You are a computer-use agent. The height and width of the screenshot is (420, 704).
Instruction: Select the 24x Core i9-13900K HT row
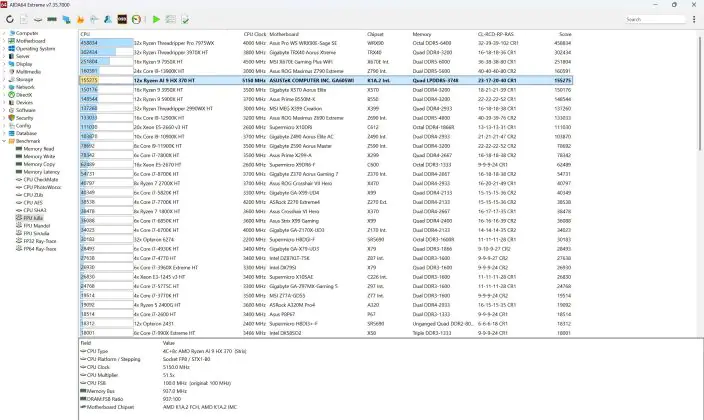pyautogui.click(x=326, y=71)
